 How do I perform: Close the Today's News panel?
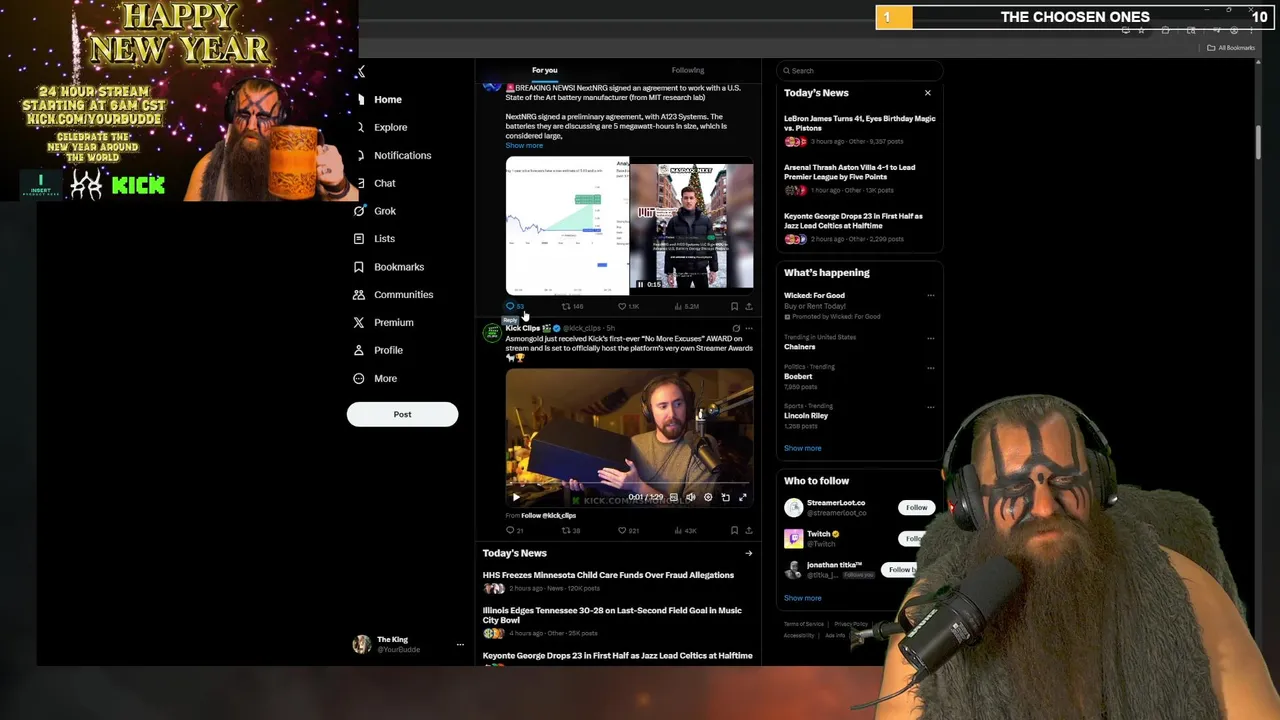(927, 93)
